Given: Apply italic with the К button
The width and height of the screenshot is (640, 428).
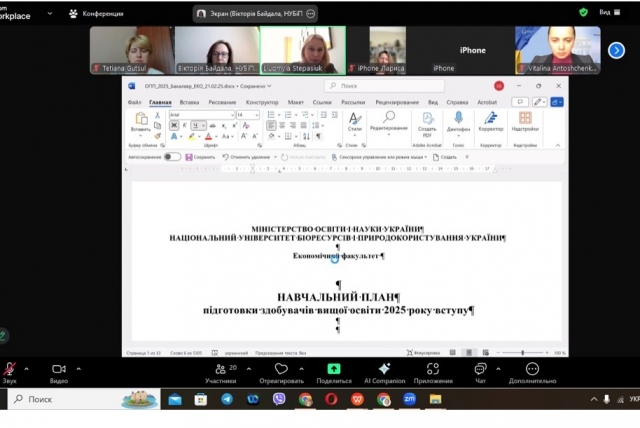Looking at the screenshot, I should [x=184, y=125].
